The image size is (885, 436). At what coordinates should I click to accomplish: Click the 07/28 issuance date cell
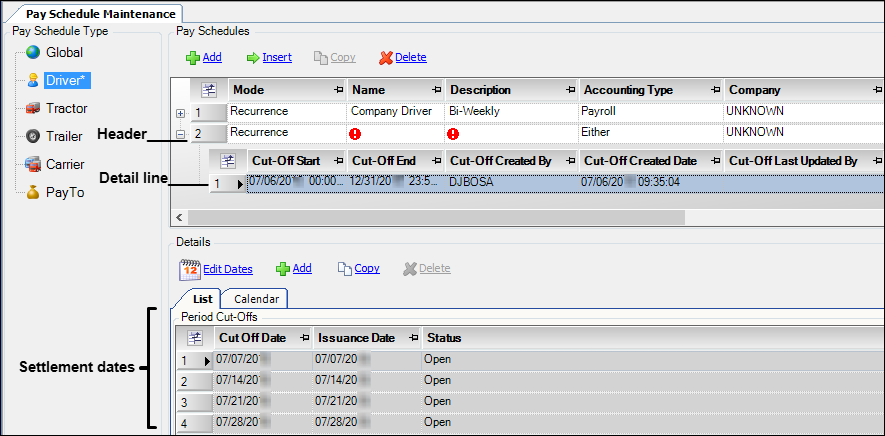(367, 422)
